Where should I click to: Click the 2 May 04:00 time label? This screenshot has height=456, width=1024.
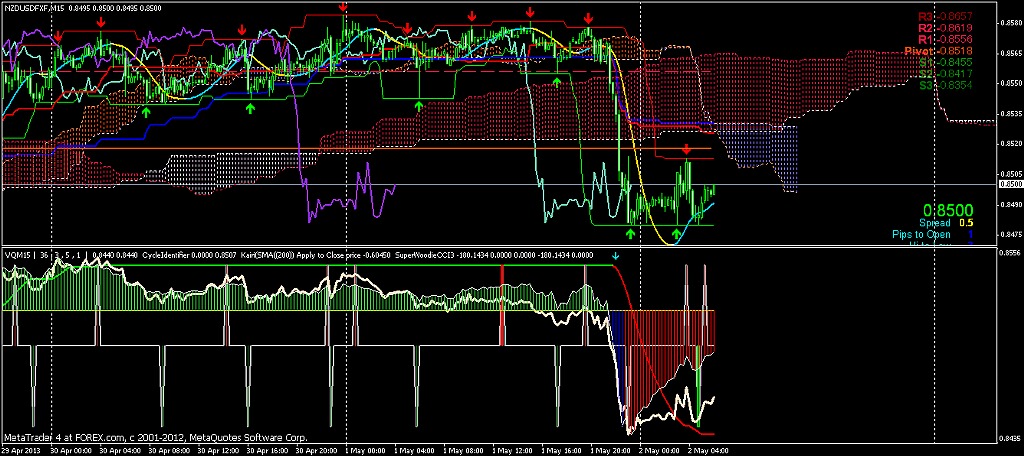[x=709, y=450]
